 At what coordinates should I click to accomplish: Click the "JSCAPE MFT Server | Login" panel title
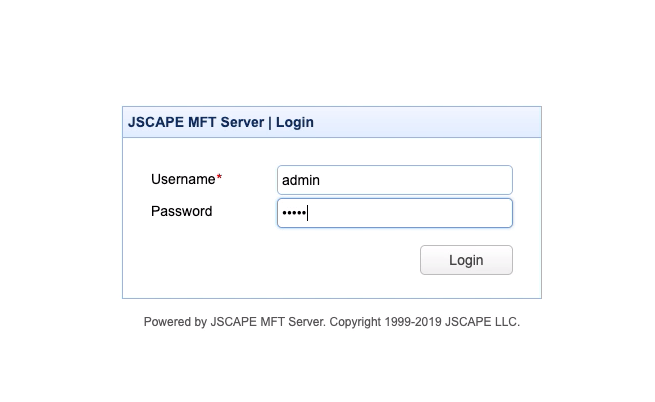tap(221, 123)
